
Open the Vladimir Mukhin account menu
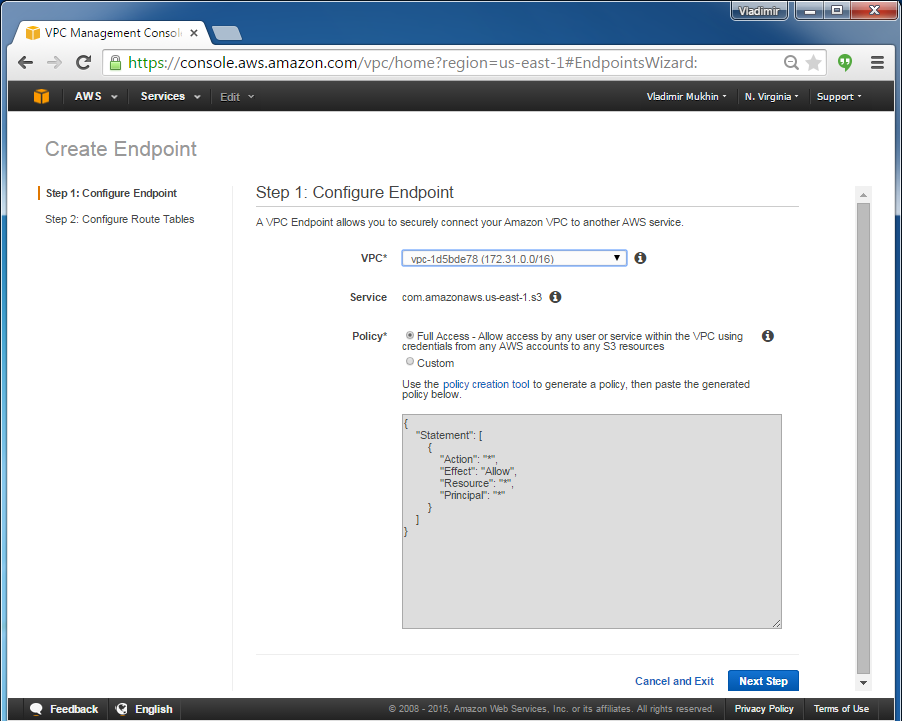pyautogui.click(x=687, y=97)
